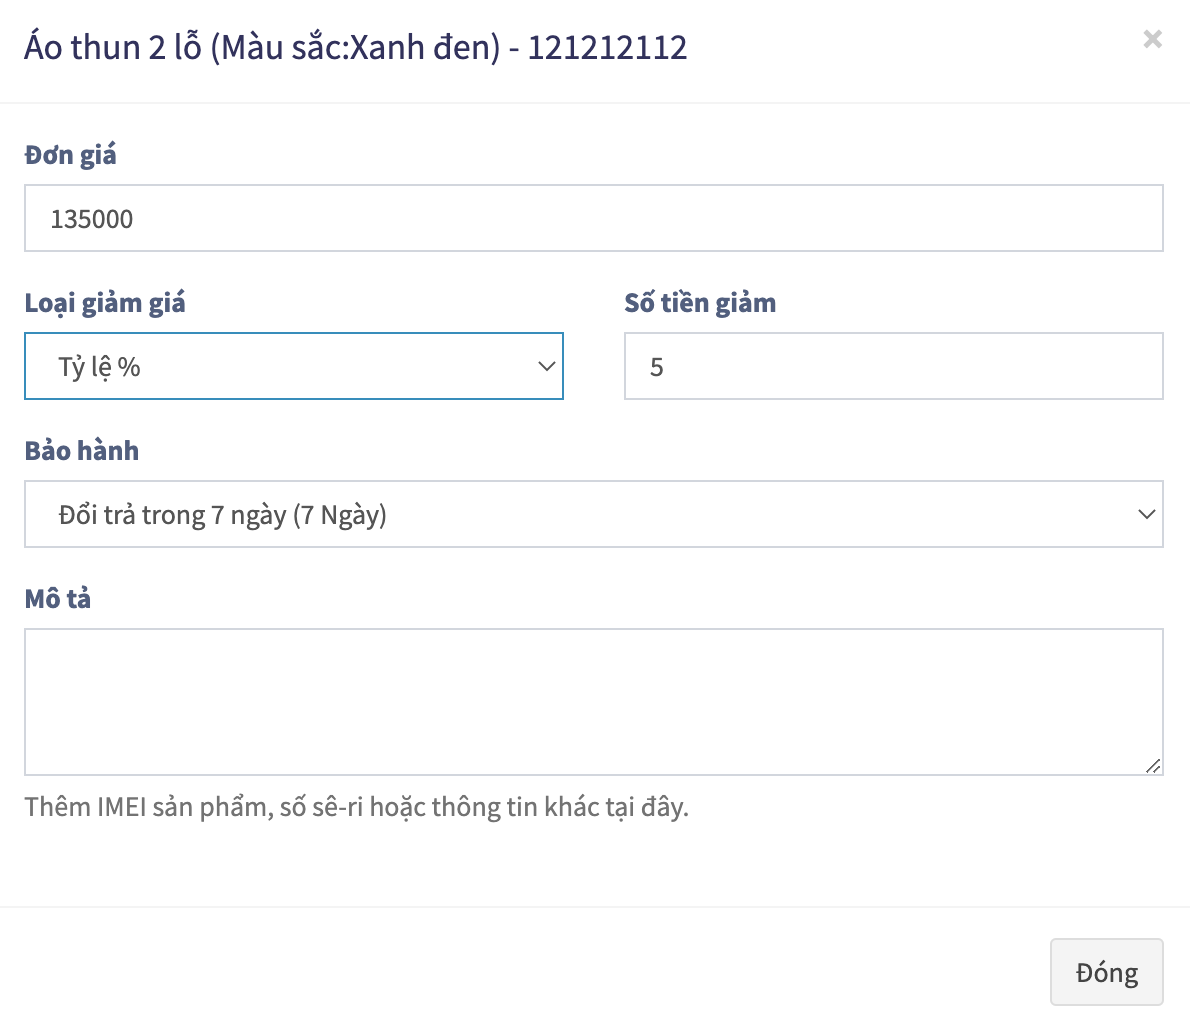
Task: Open the Loại giảm giá dropdown
Action: 293,366
